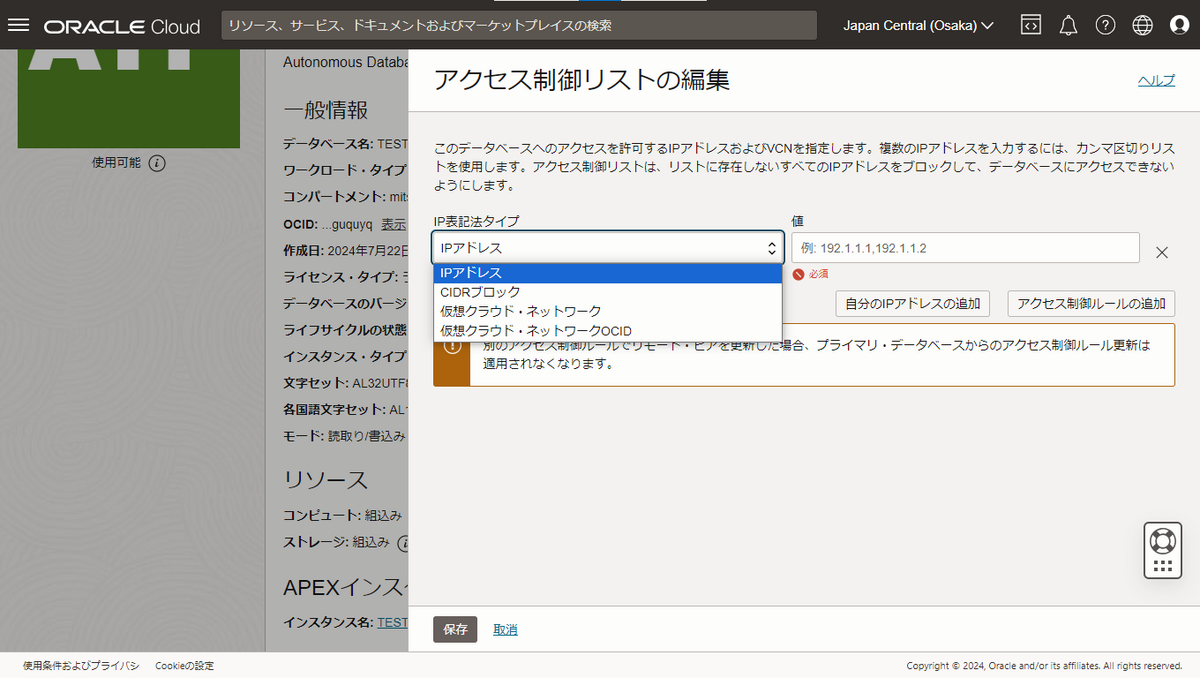
Task: Click the 表示 link beside OCID
Action: [394, 224]
